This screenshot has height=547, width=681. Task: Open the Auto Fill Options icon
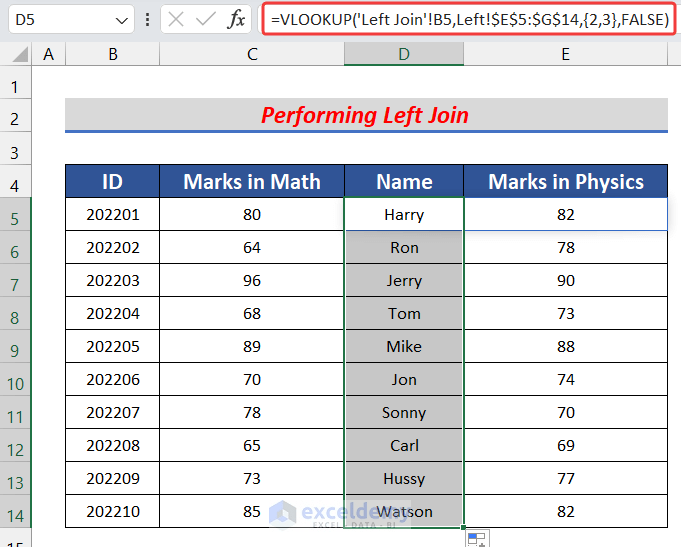click(x=477, y=539)
